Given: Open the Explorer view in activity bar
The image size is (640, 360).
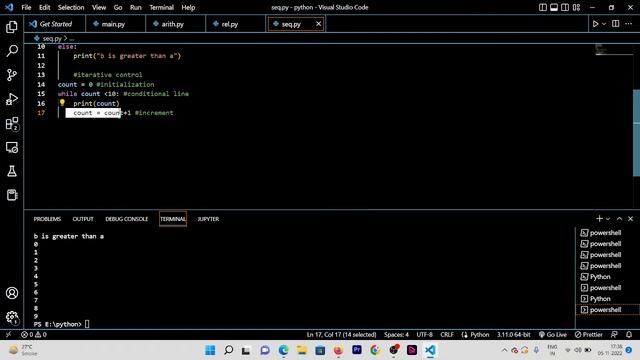Looking at the screenshot, I should [12, 27].
